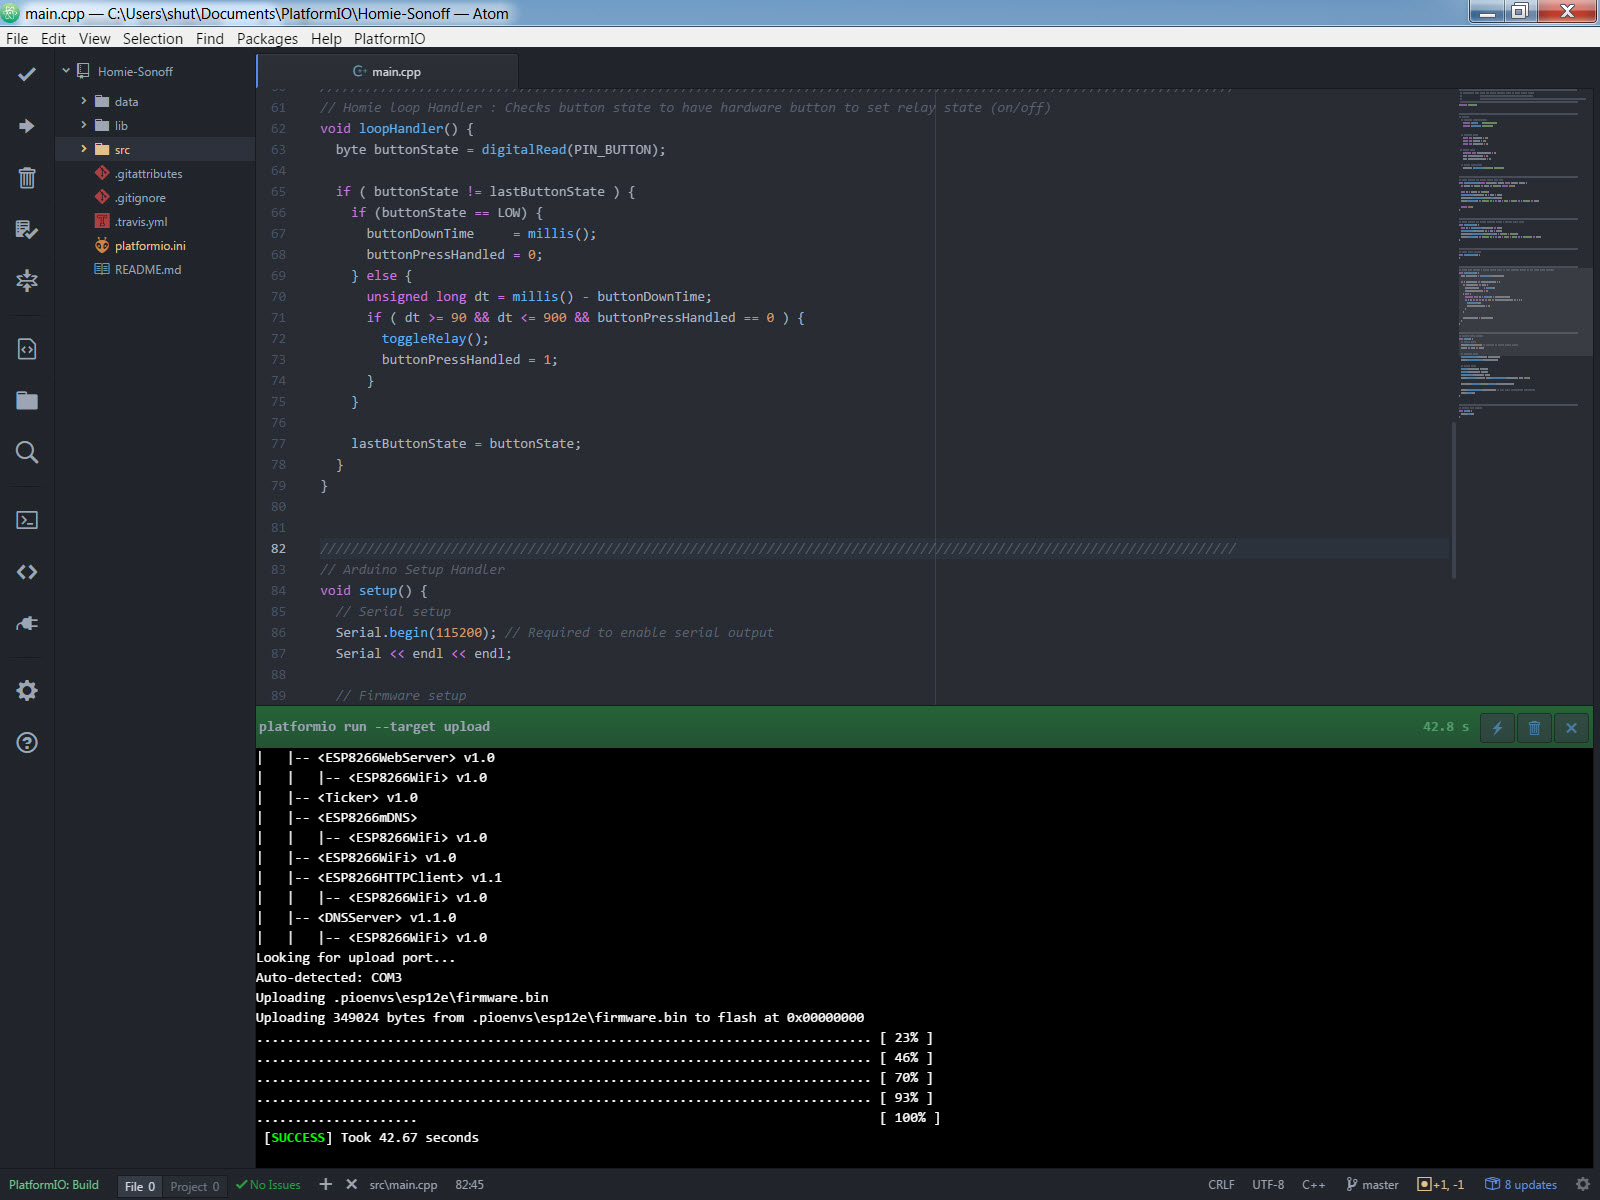Toggle linter Project scope in status bar
Screen dimensions: 1600x1200
coord(194,1186)
